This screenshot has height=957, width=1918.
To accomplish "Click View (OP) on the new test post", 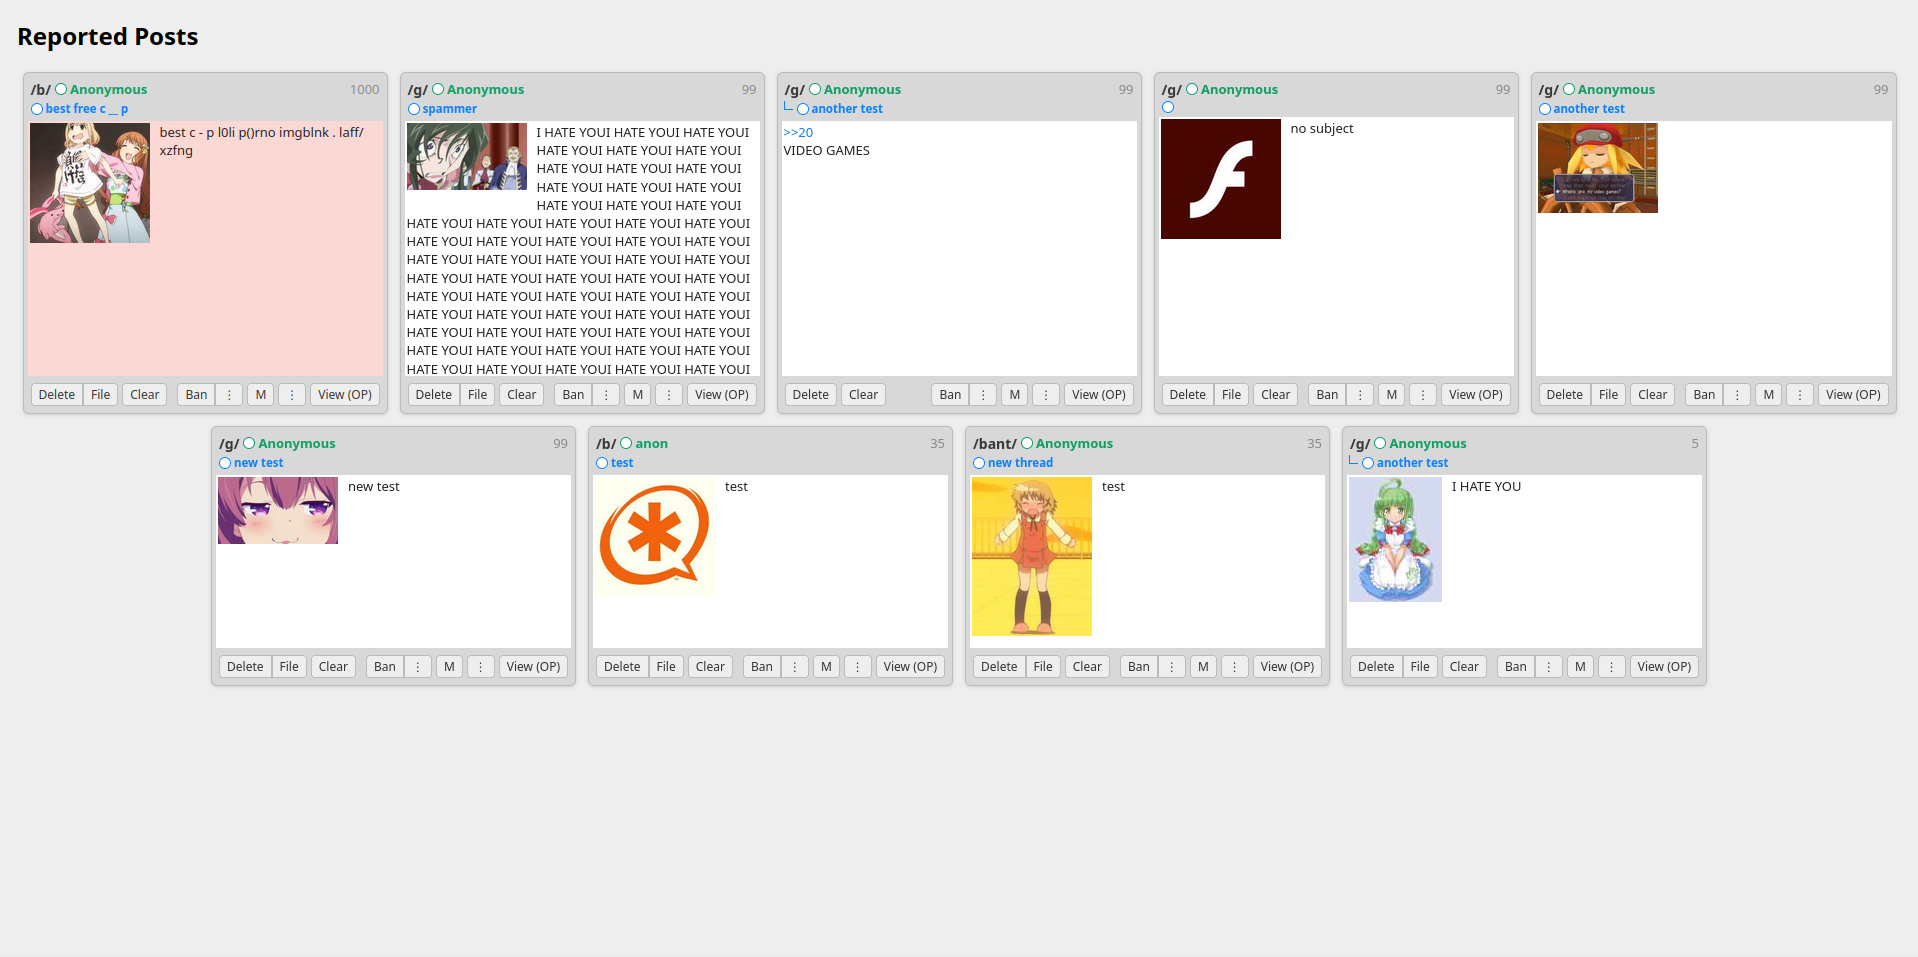I will point(533,667).
